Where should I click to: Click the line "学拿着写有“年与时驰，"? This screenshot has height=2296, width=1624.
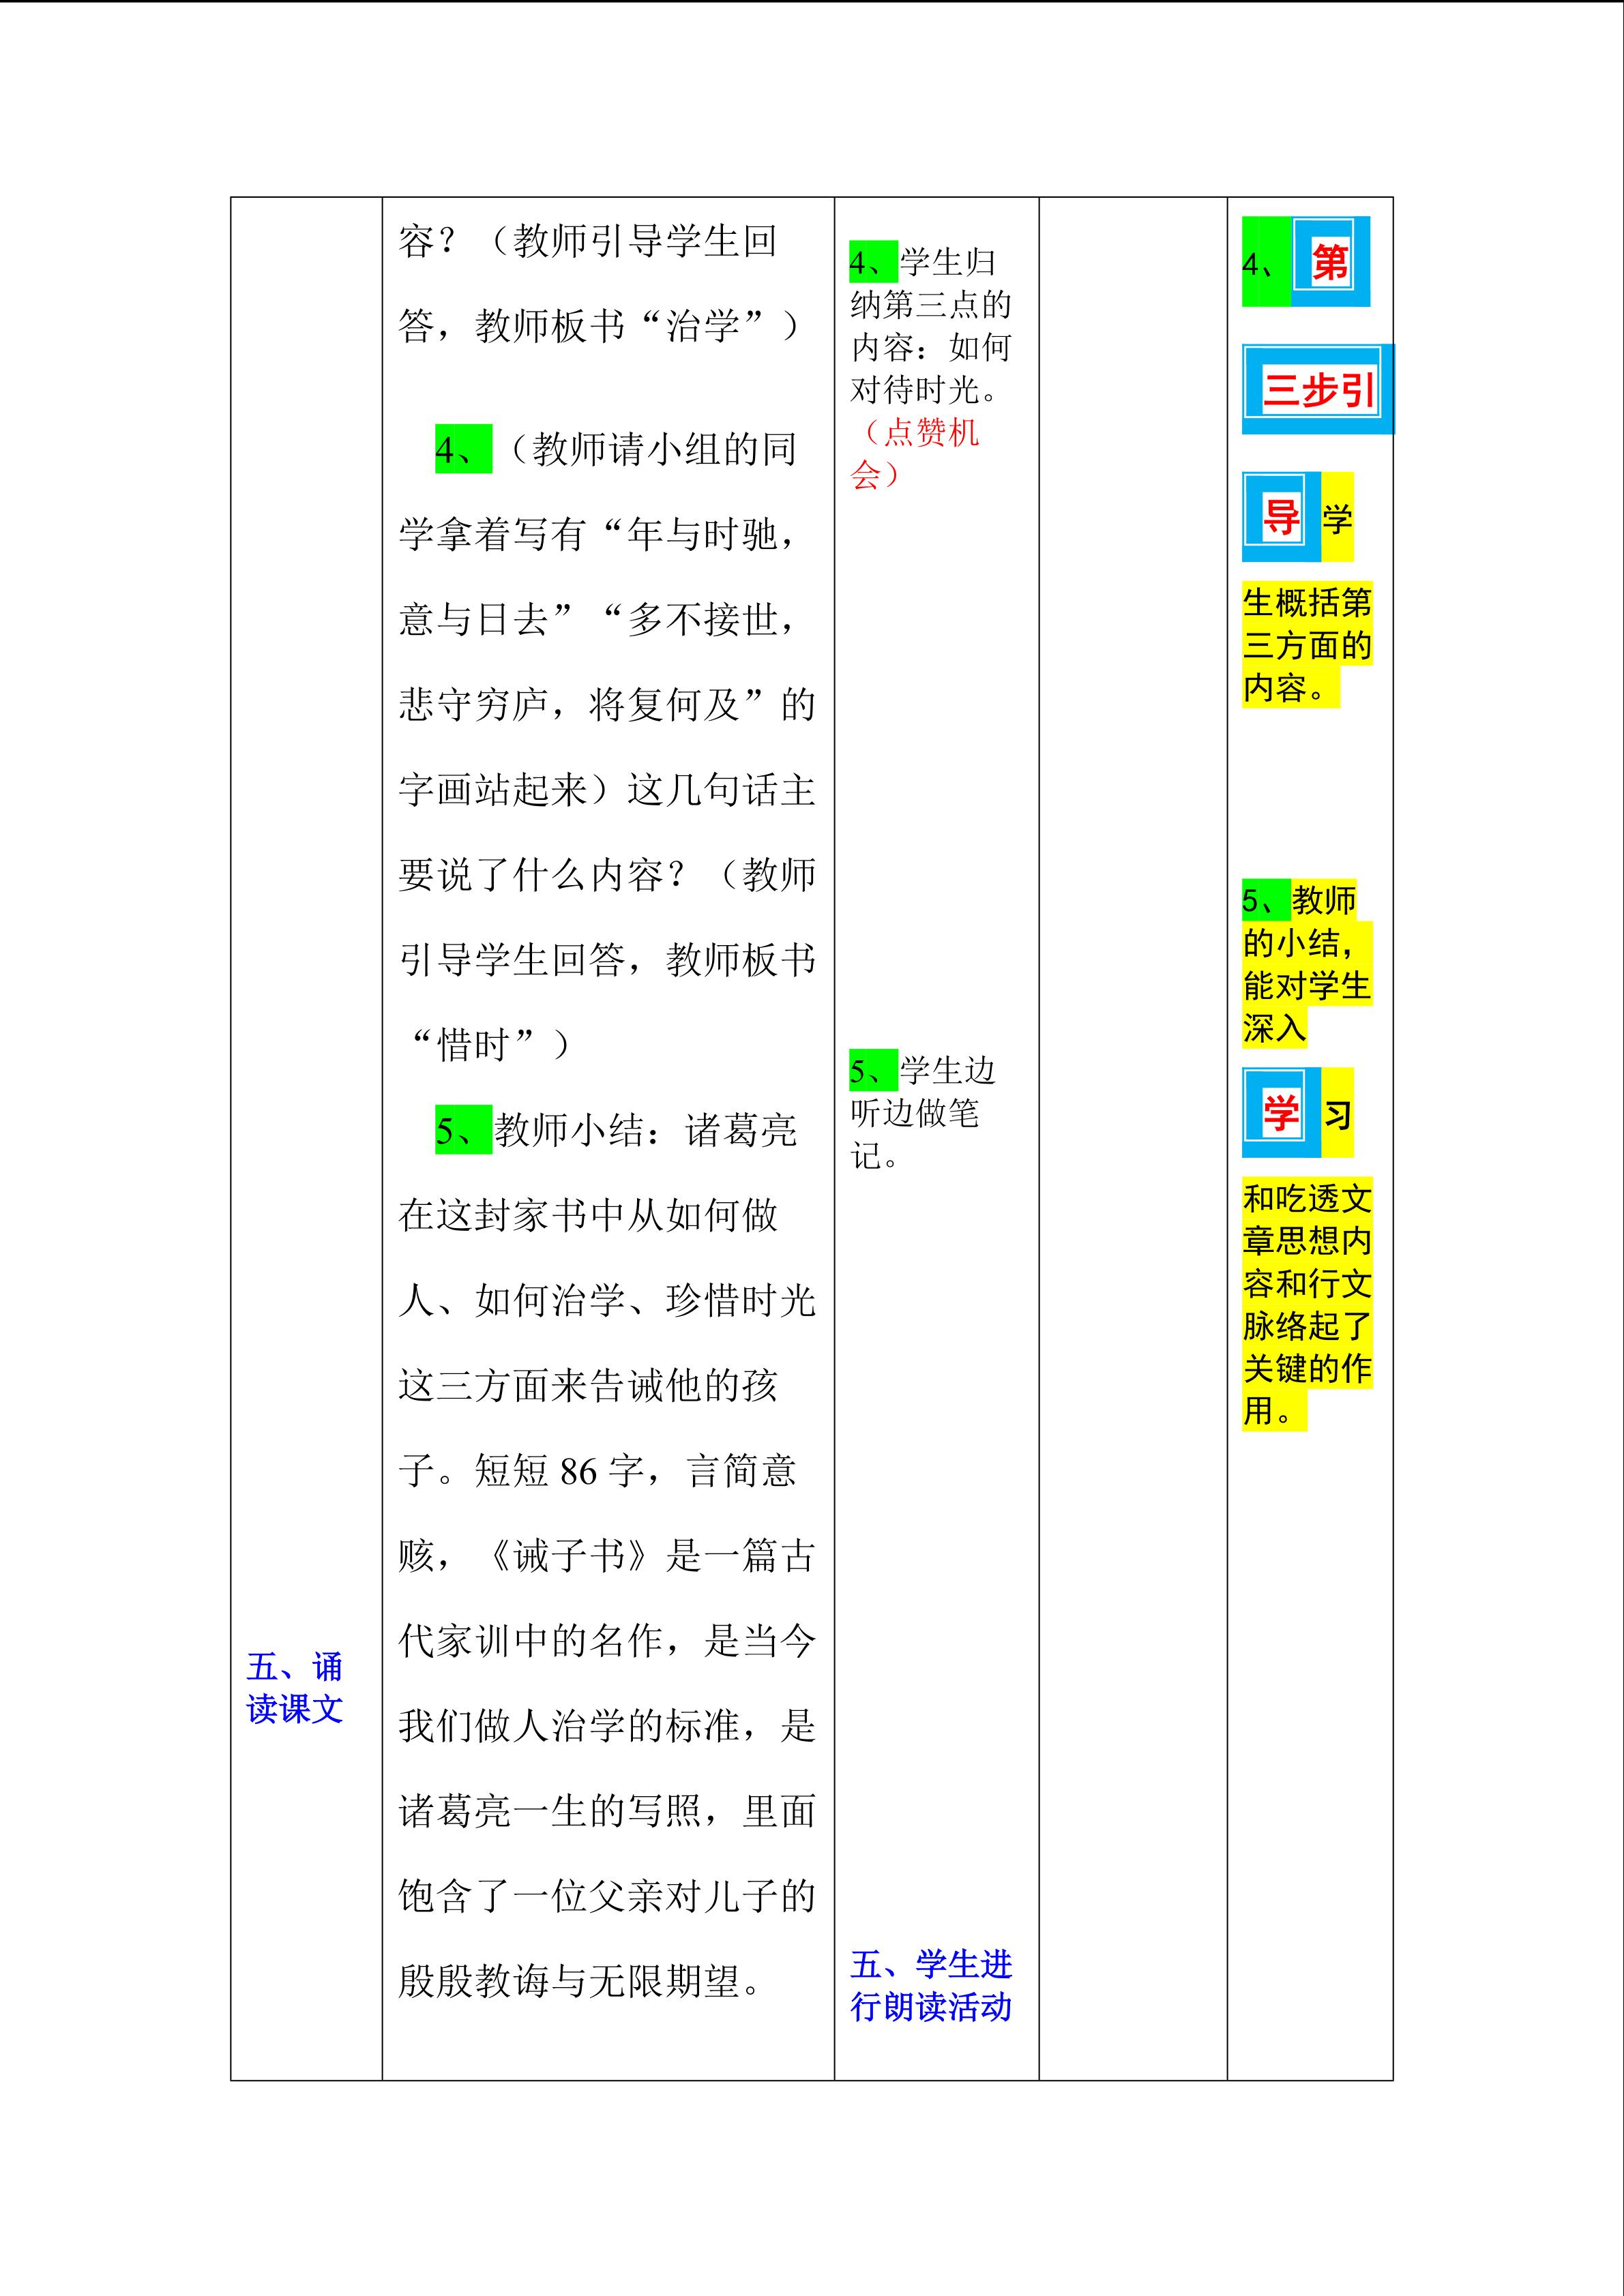(x=599, y=535)
